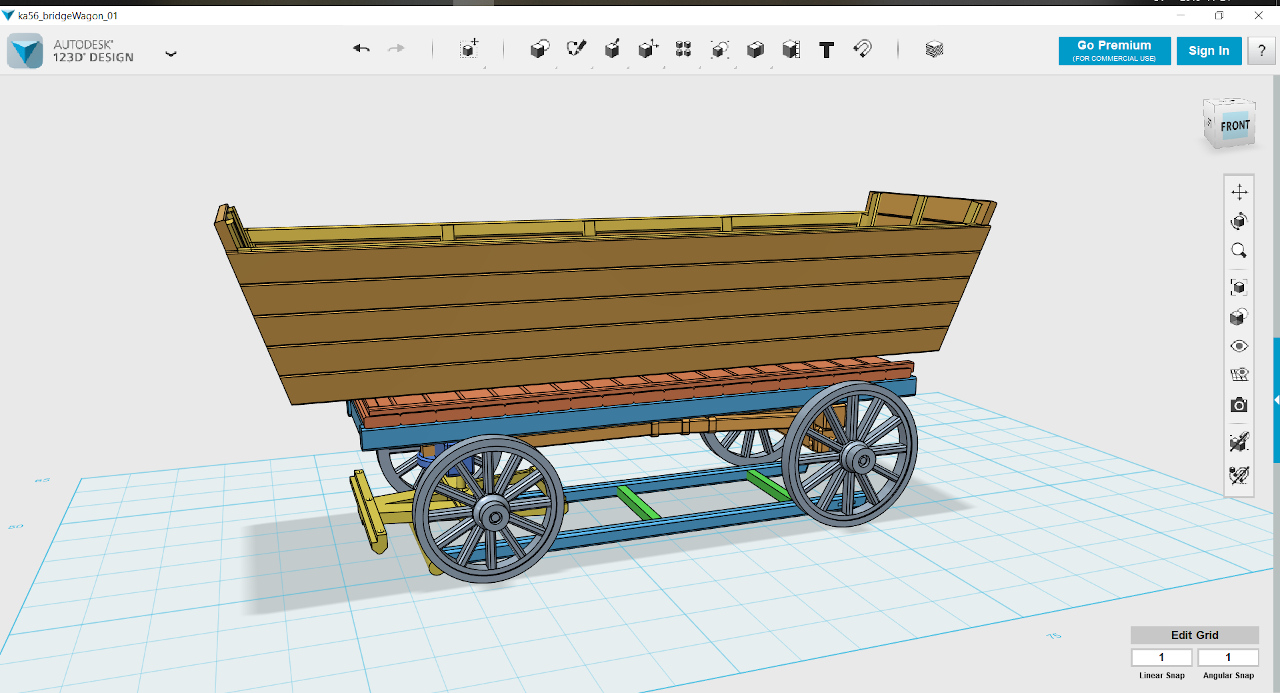Open the Primitives tool menu
Screen dimensions: 1280x693
click(x=540, y=49)
